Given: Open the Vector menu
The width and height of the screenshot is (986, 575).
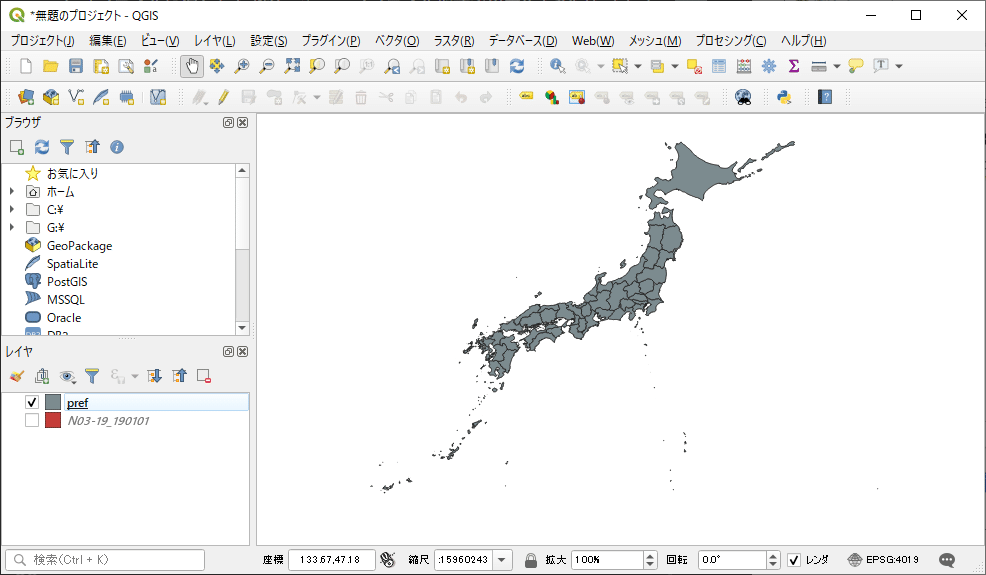Looking at the screenshot, I should click(x=397, y=41).
